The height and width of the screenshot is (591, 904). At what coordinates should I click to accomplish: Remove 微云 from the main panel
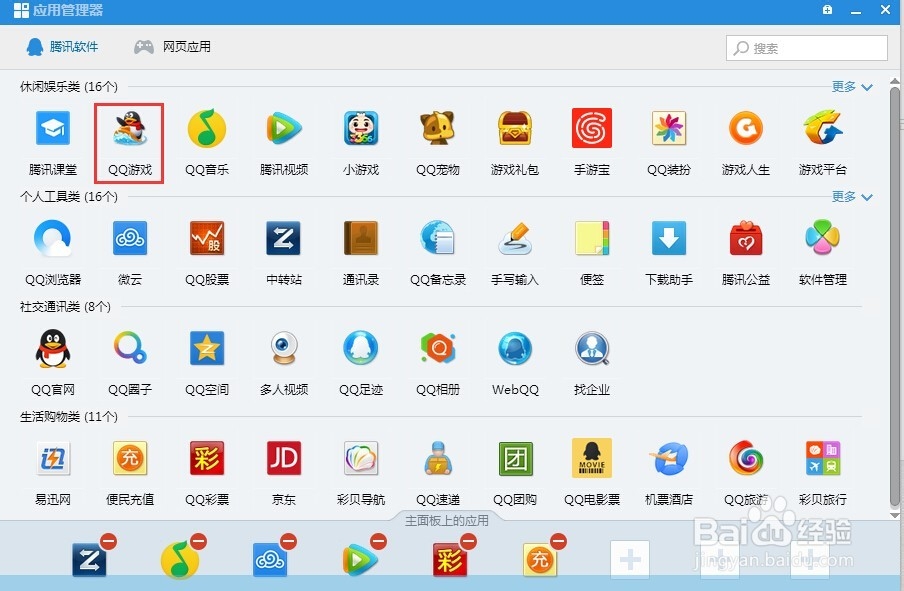[288, 541]
